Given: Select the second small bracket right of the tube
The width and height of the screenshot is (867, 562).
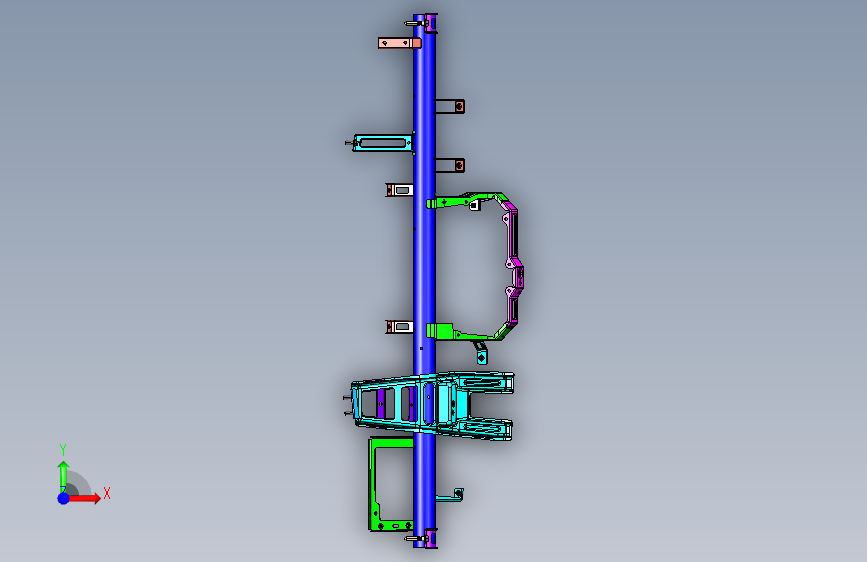Looking at the screenshot, I should tap(450, 165).
